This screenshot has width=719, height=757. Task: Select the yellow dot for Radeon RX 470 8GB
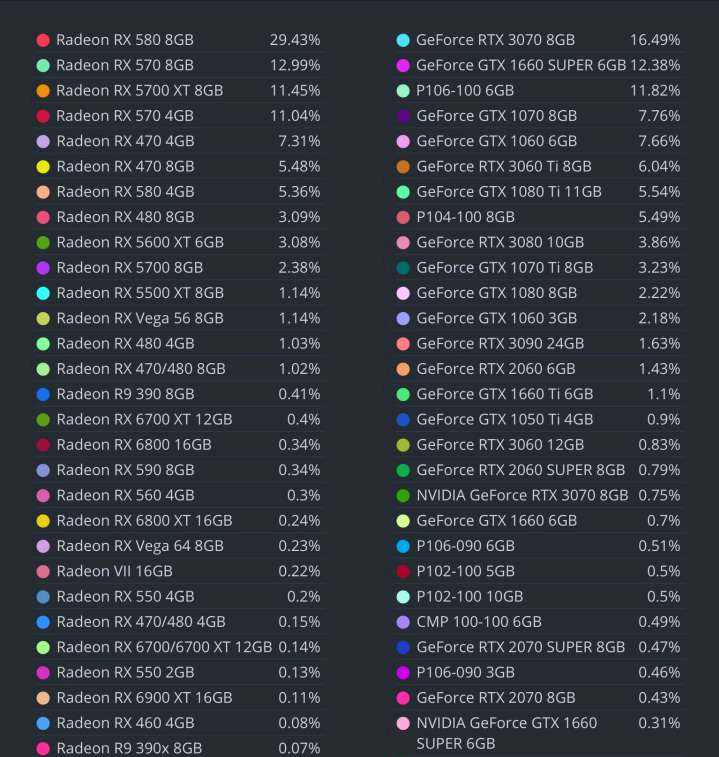coord(43,167)
